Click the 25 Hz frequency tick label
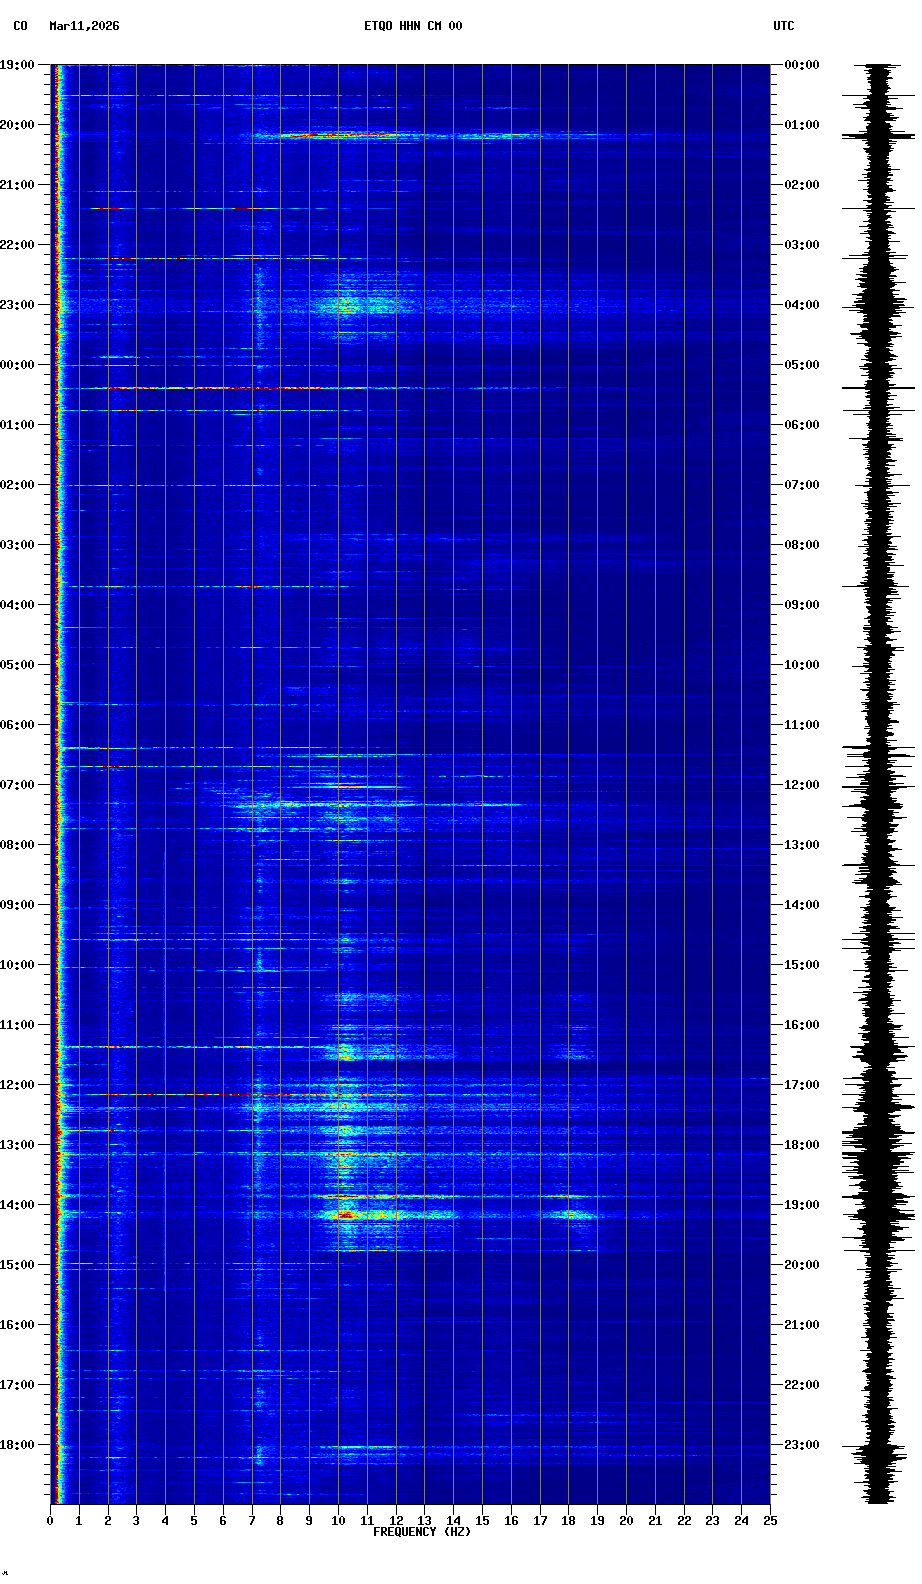The height and width of the screenshot is (1584, 922). 769,1521
